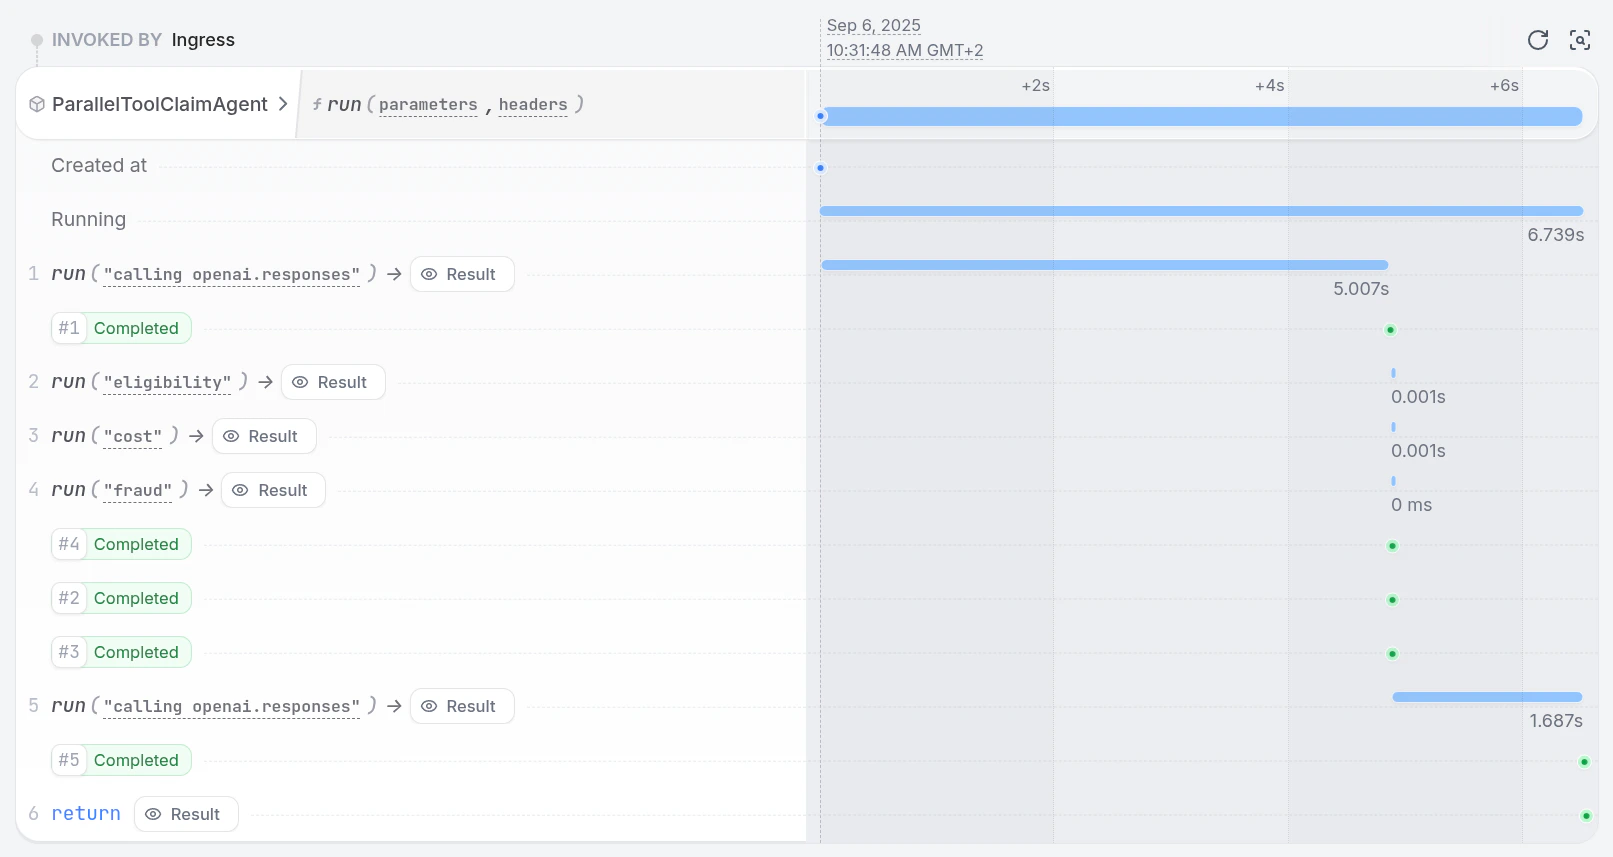Click the green completion dot for #5
Viewport: 1613px width, 857px height.
click(x=1584, y=762)
